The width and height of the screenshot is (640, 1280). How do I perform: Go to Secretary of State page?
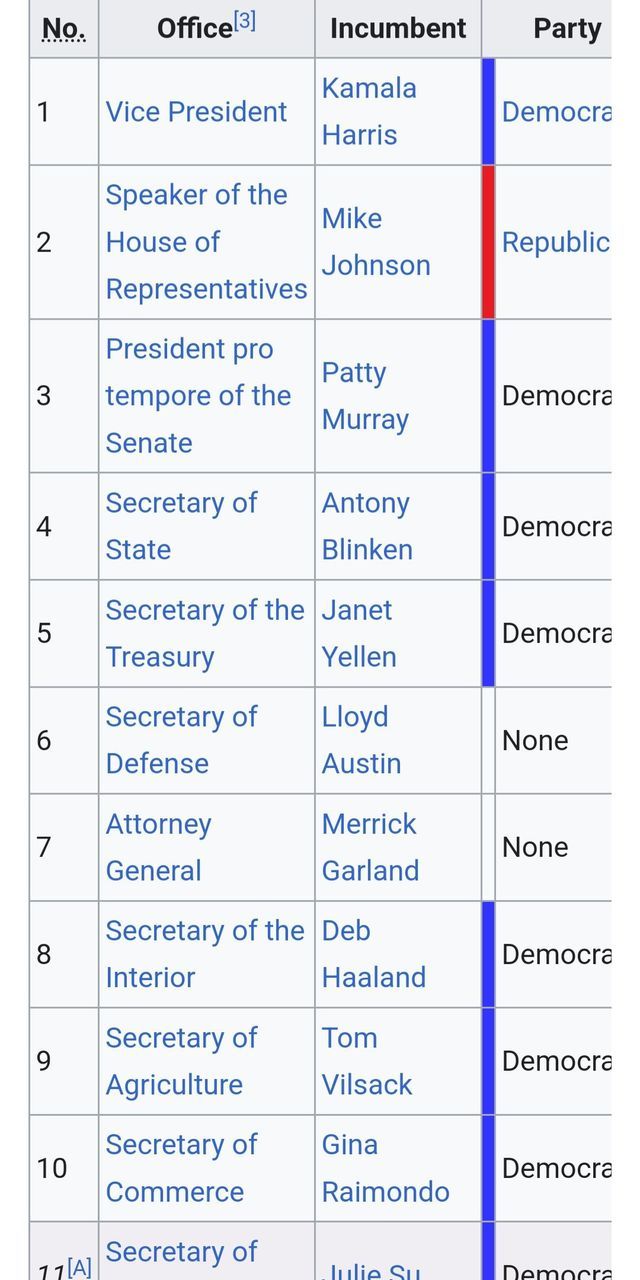point(181,526)
